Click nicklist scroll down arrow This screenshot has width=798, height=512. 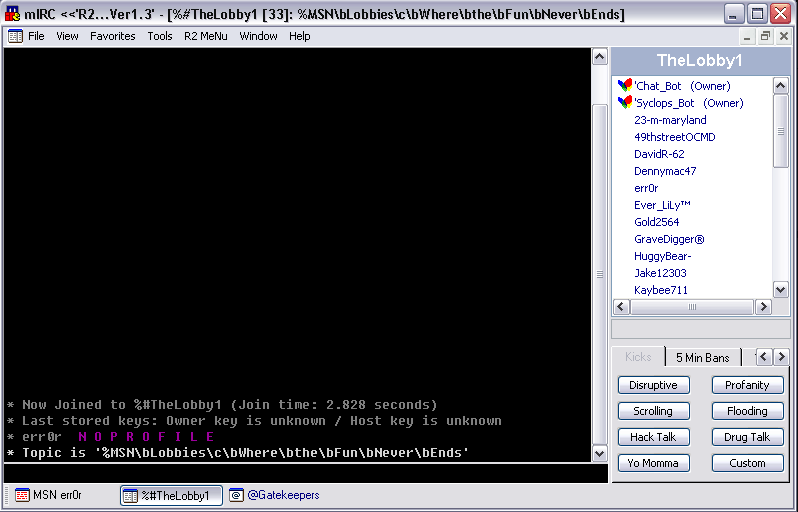(x=781, y=290)
